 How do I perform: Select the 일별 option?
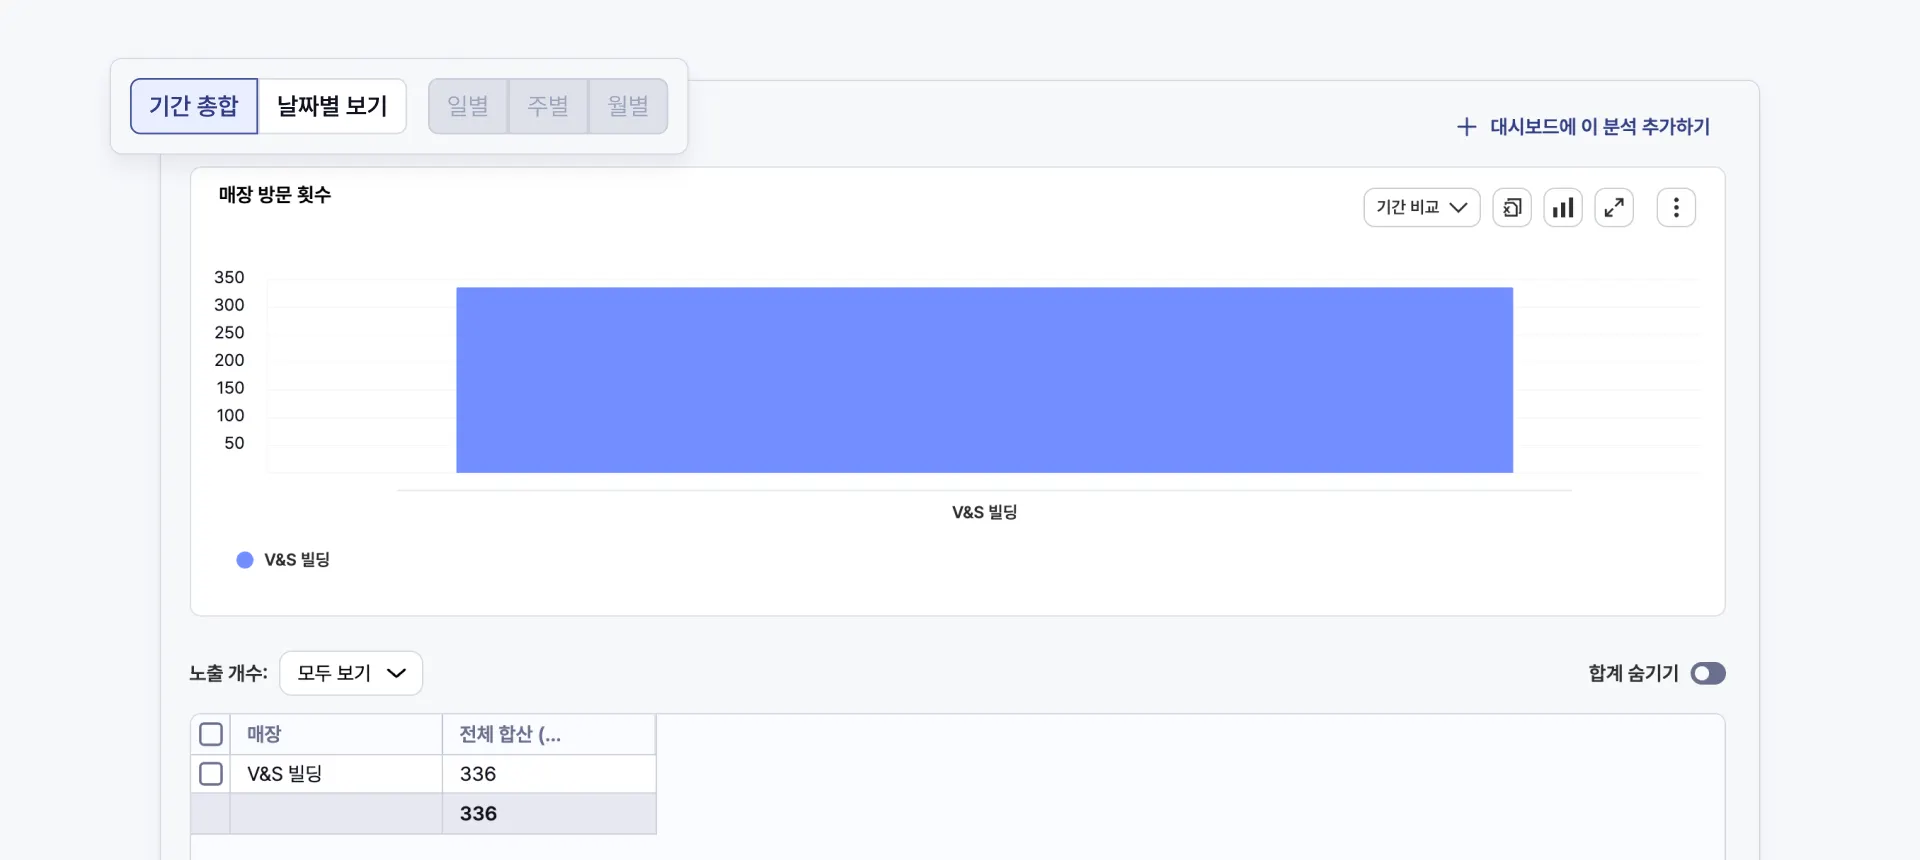[468, 106]
